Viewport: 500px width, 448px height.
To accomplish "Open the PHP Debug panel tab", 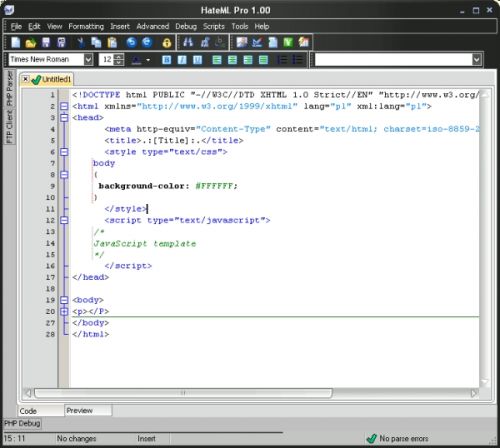I will pos(22,423).
